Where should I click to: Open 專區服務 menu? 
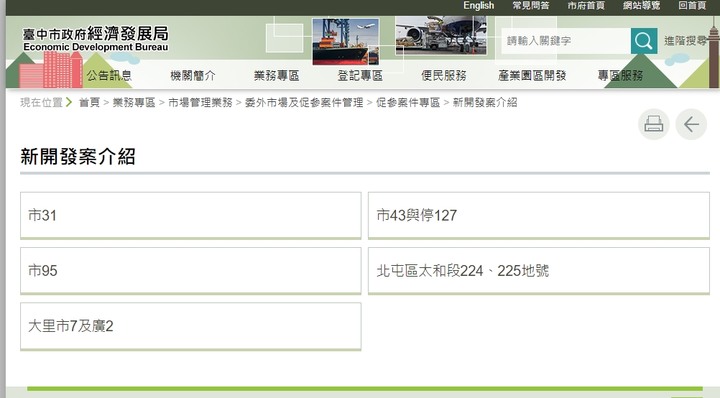coord(620,75)
